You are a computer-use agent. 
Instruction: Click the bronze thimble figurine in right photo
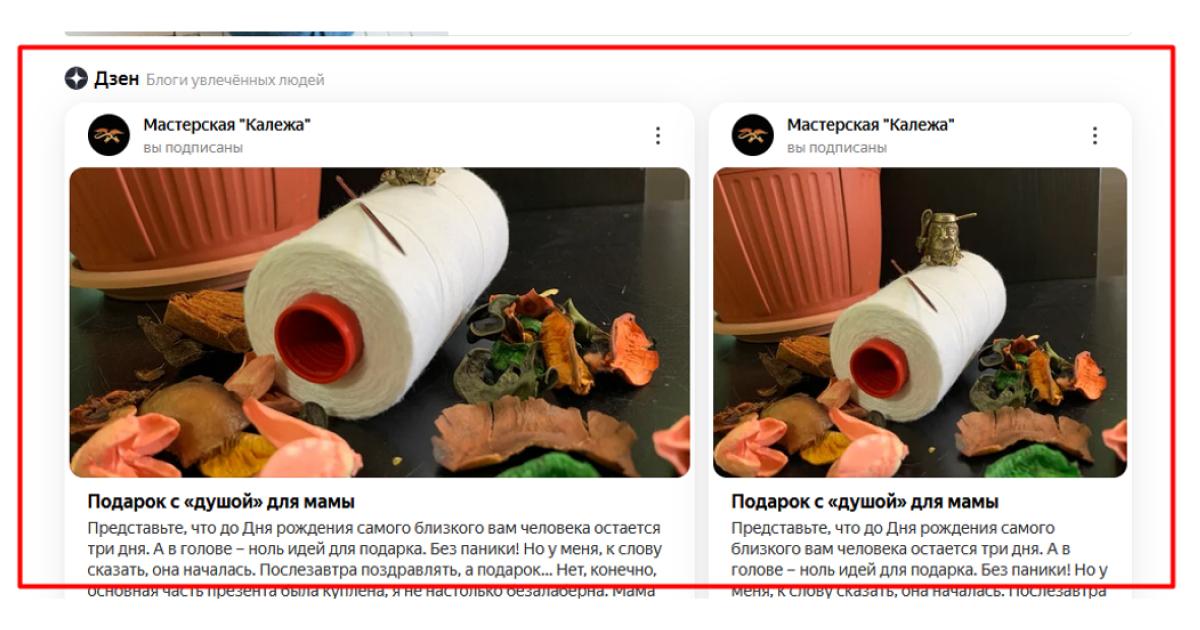[x=940, y=238]
